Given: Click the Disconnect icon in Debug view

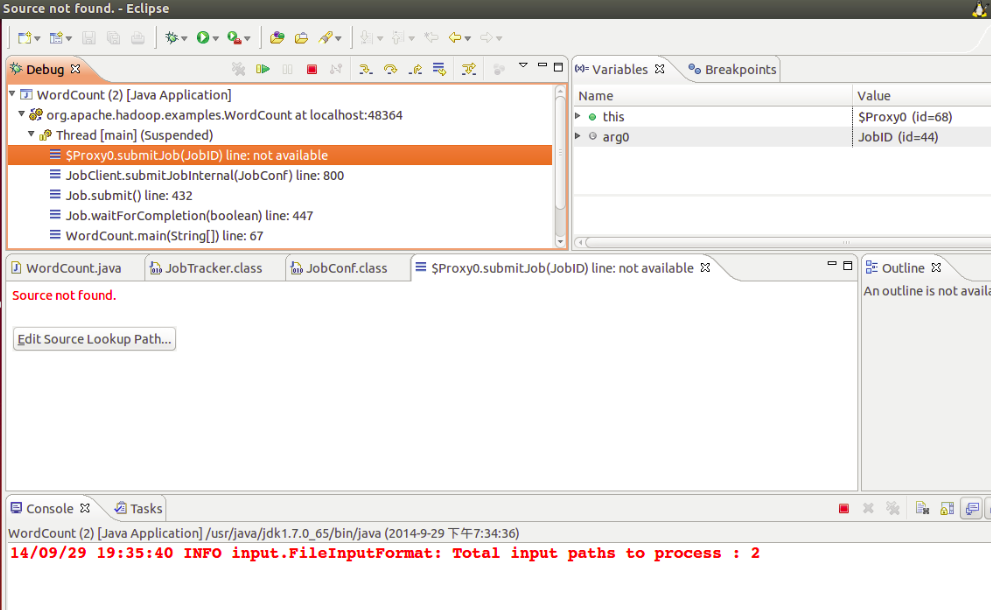Looking at the screenshot, I should [x=336, y=69].
